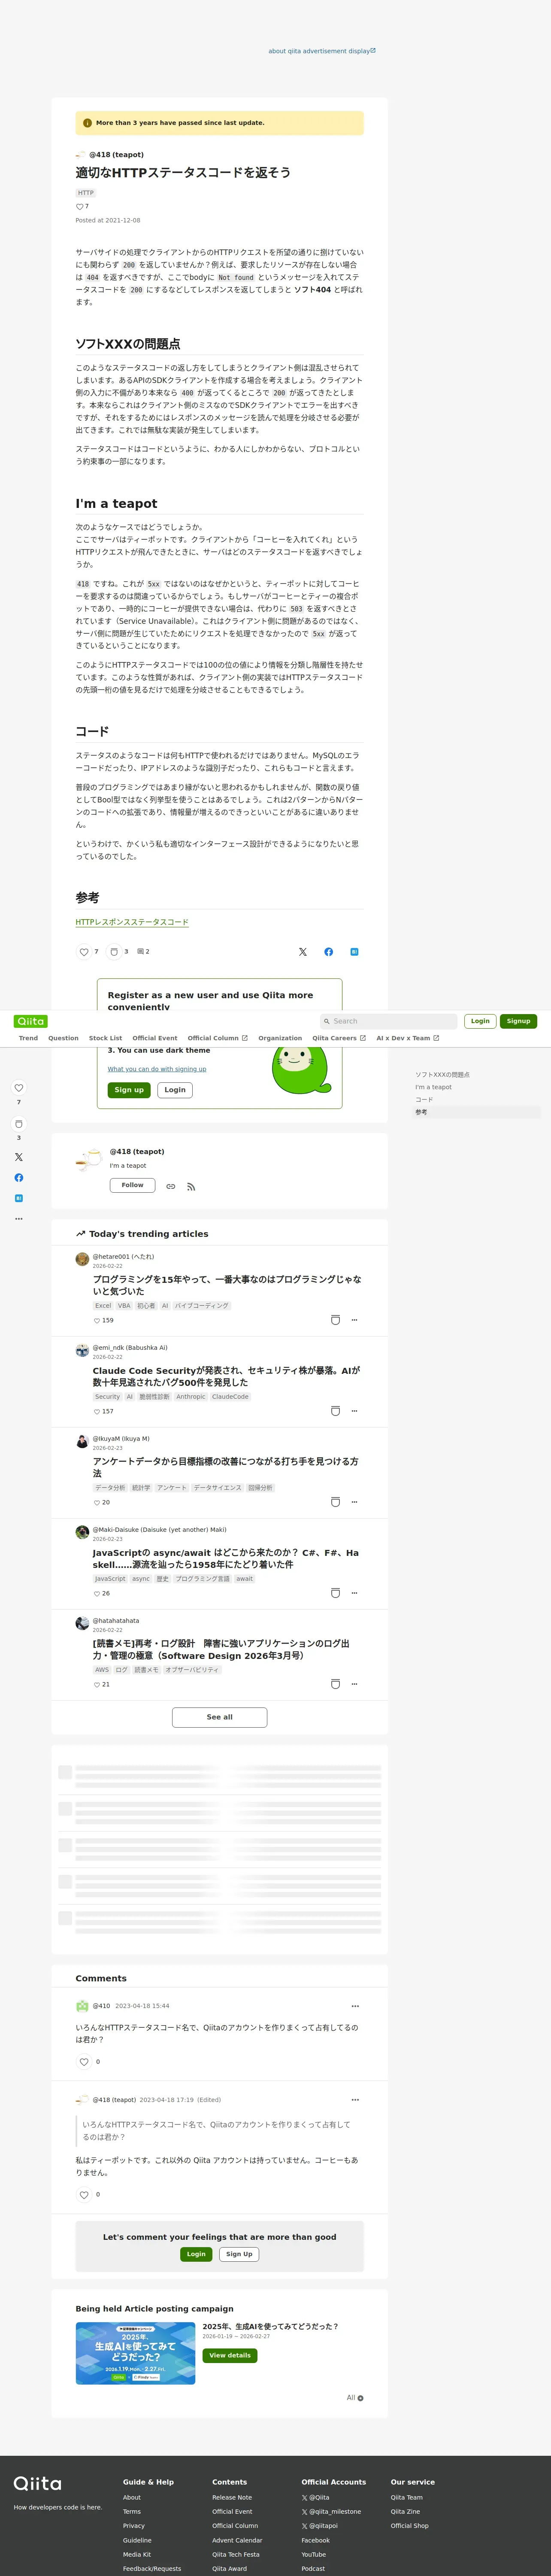Open the Trend tab

(28, 1038)
